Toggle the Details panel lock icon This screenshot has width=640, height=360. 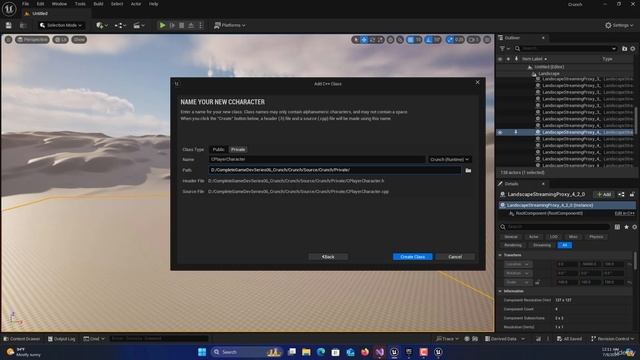(x=632, y=194)
